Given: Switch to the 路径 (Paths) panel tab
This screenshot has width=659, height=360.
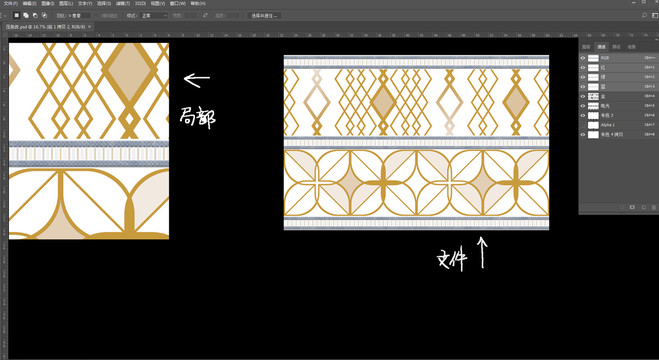Looking at the screenshot, I should pos(616,47).
